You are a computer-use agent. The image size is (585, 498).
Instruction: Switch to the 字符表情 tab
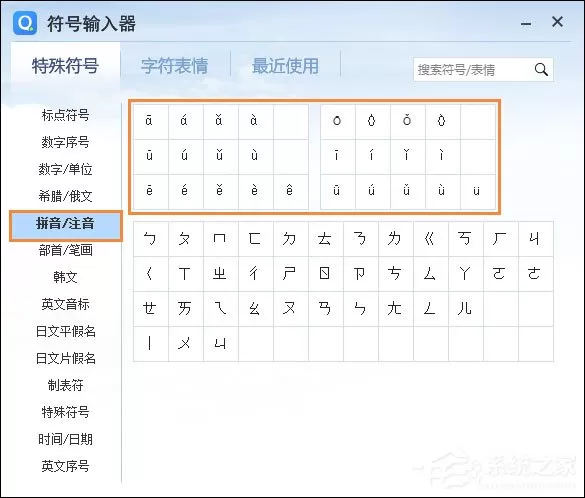coord(175,66)
